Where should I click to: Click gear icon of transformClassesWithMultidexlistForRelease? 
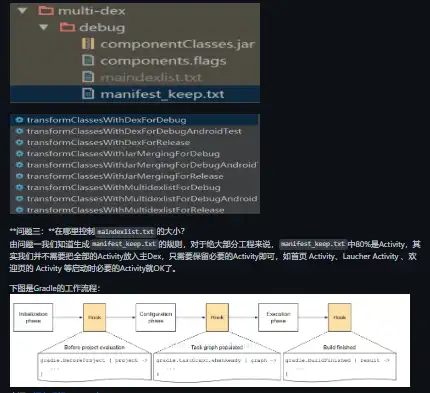pyautogui.click(x=20, y=210)
